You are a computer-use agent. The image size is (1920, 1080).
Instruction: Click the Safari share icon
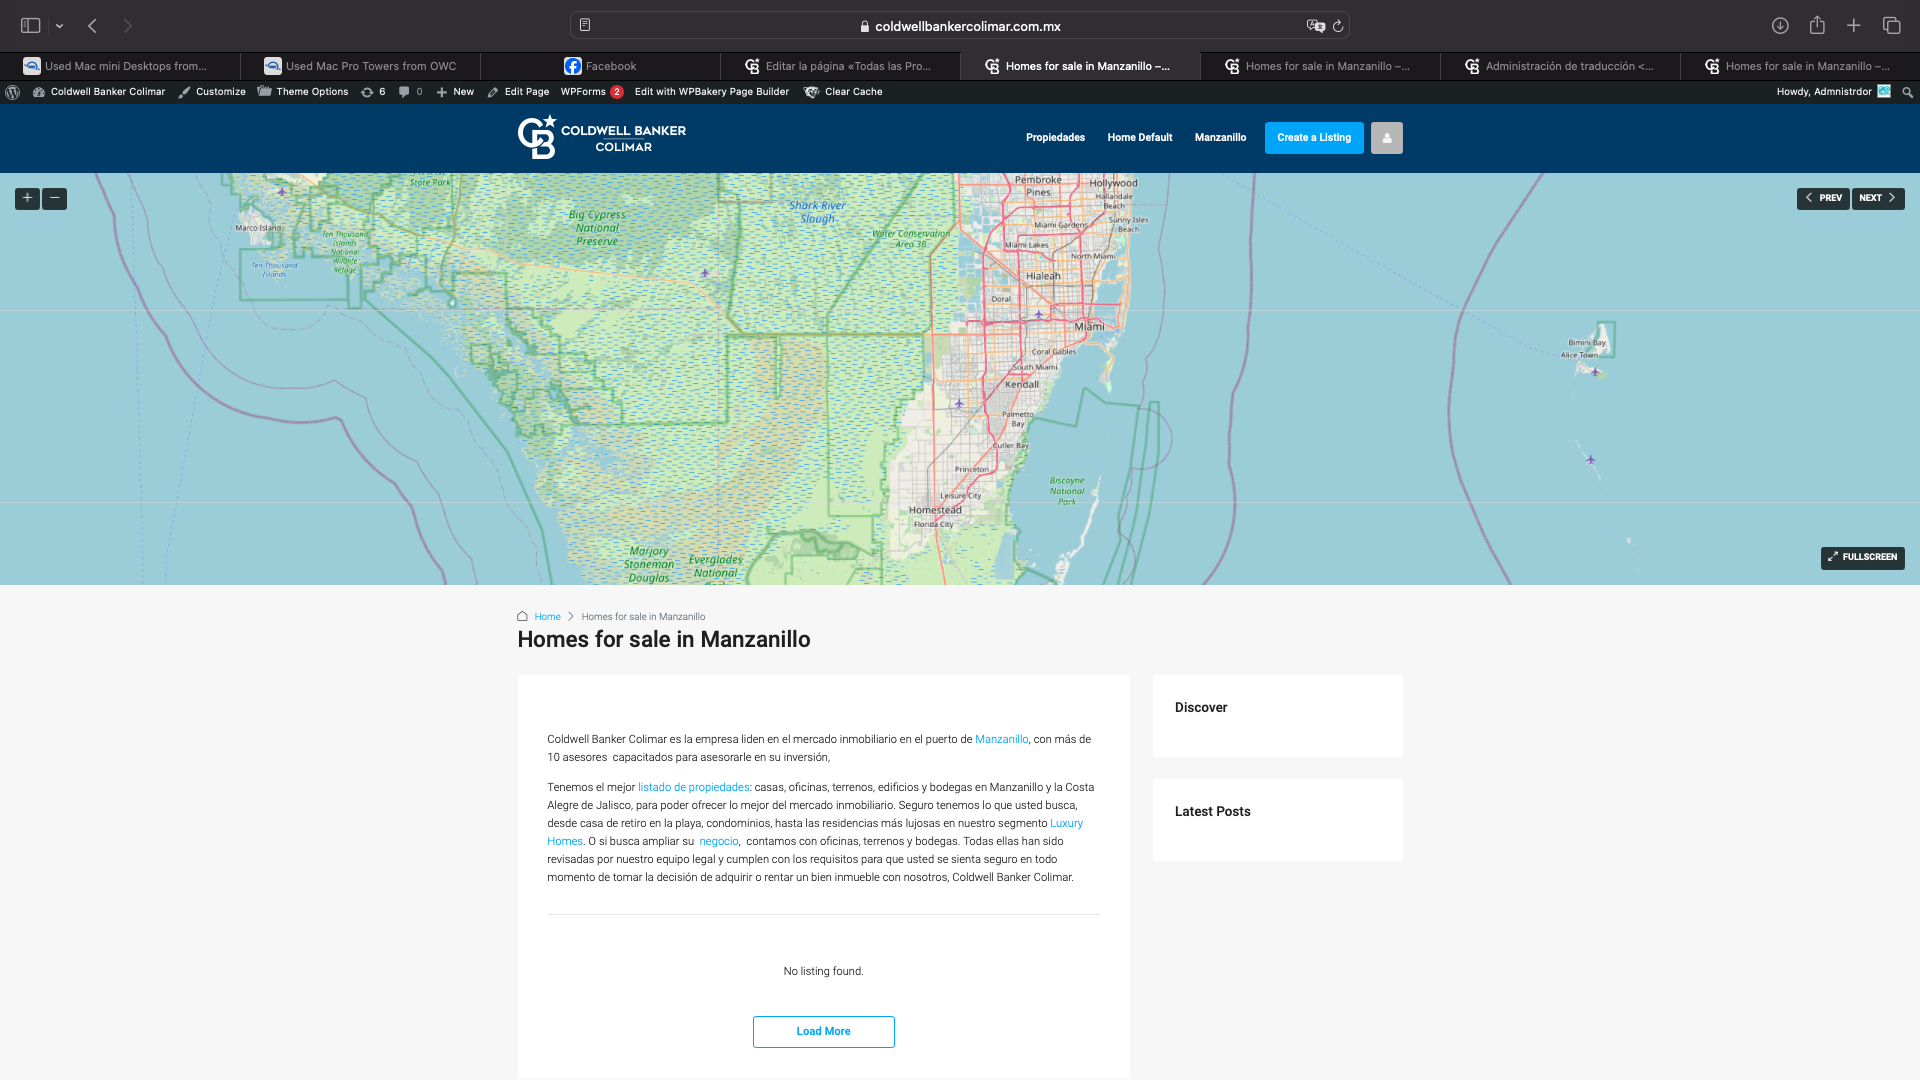point(1817,26)
